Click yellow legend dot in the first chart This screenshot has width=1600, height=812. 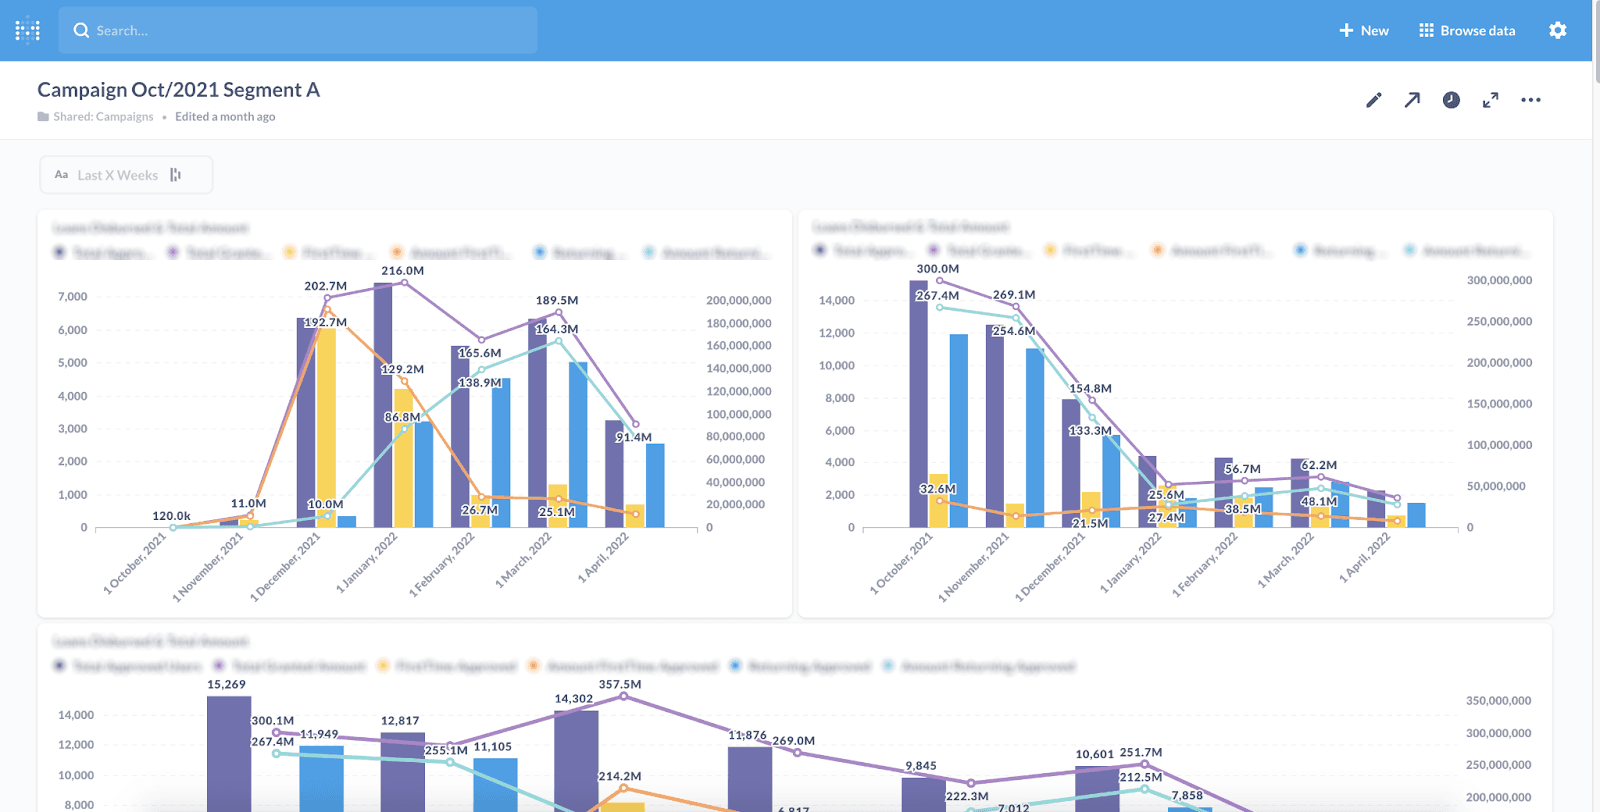pos(289,252)
